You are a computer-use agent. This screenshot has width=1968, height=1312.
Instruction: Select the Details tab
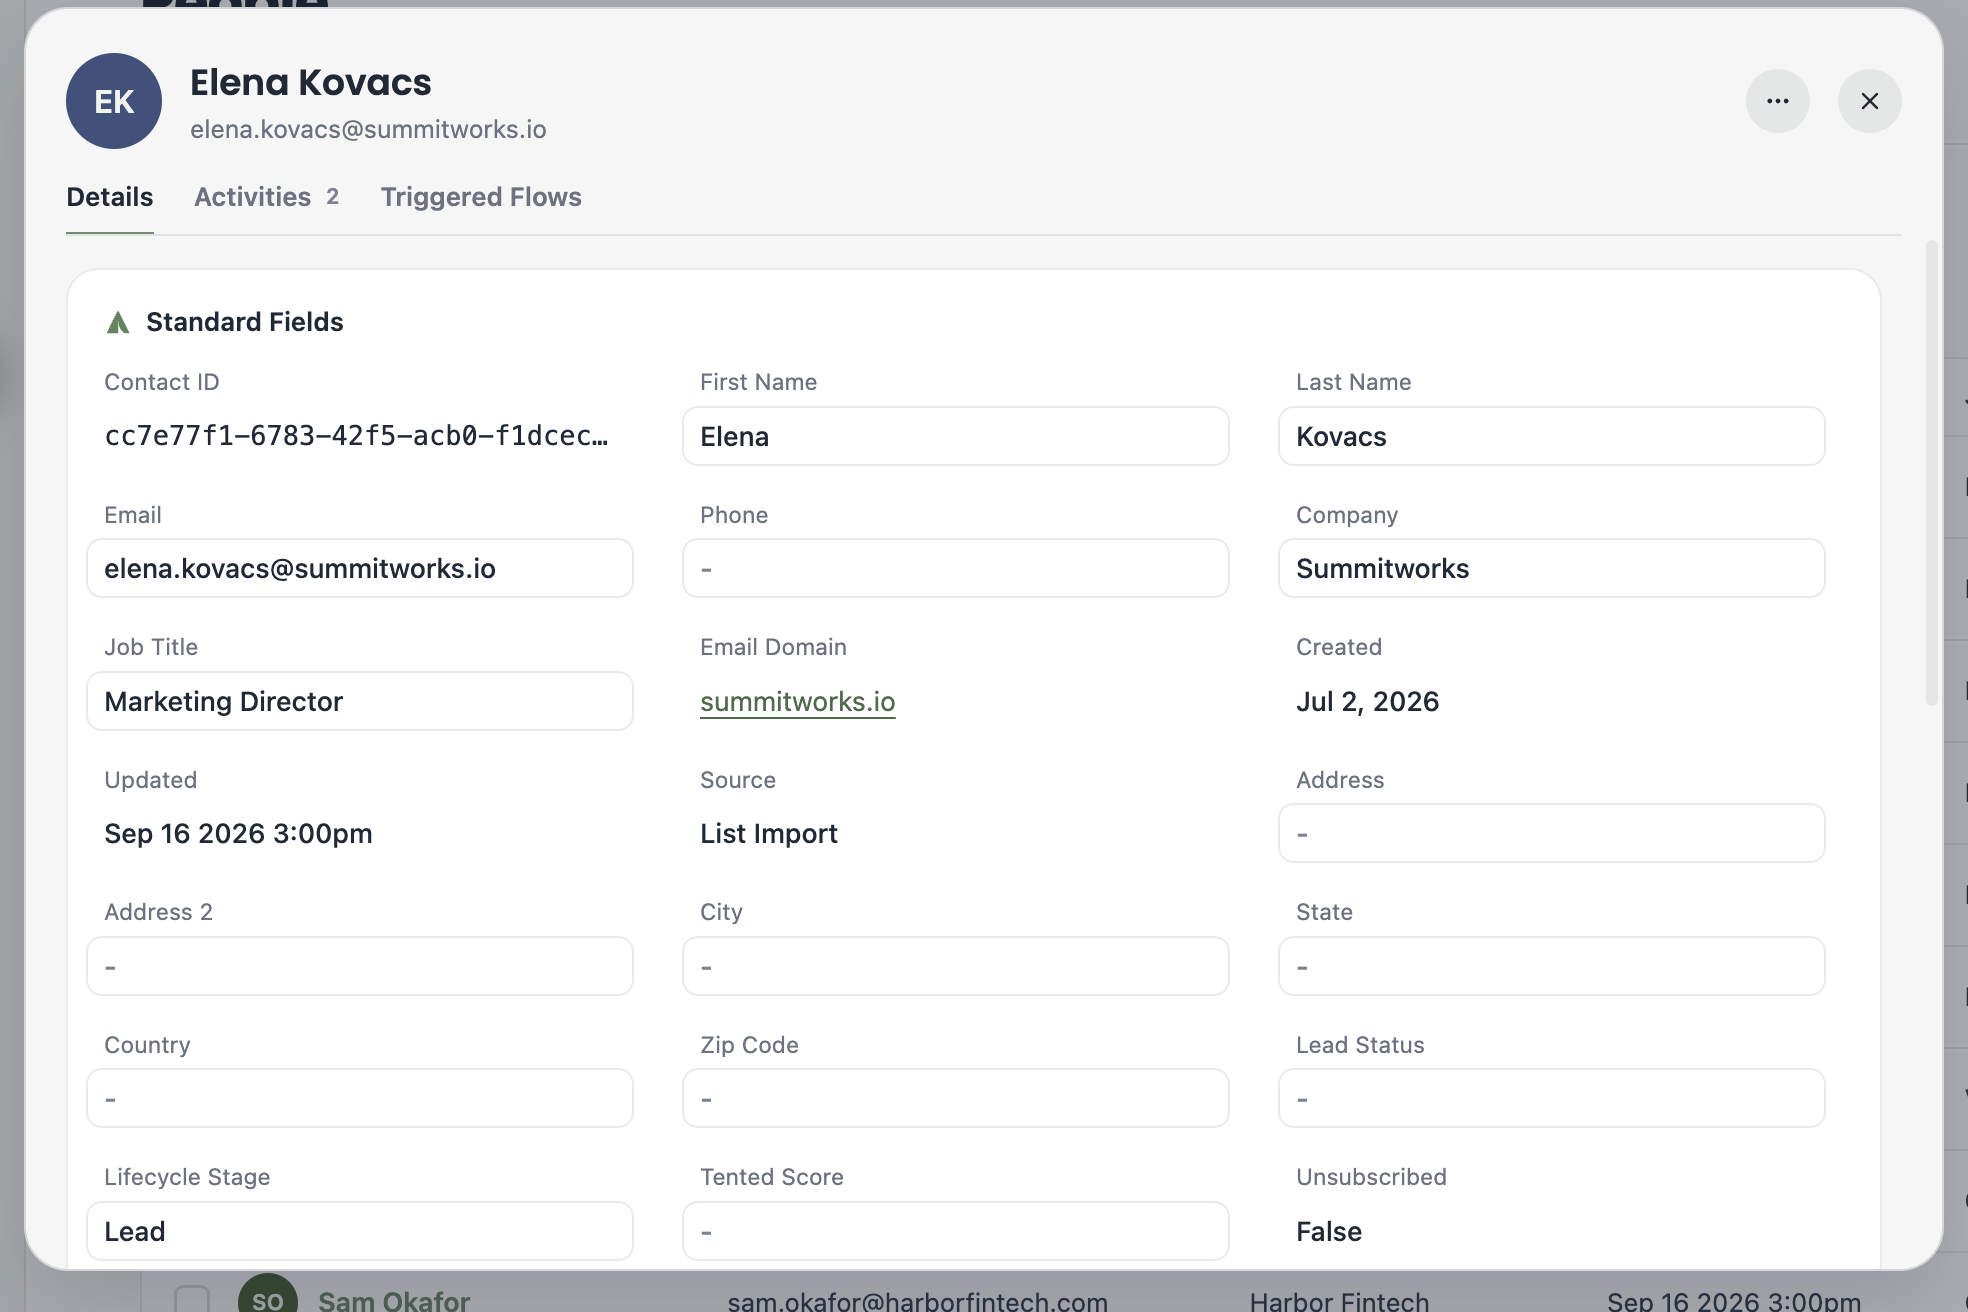110,197
